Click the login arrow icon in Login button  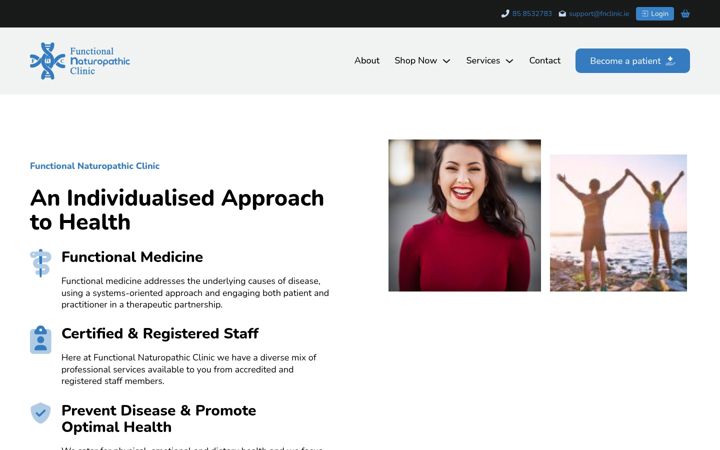(x=645, y=14)
